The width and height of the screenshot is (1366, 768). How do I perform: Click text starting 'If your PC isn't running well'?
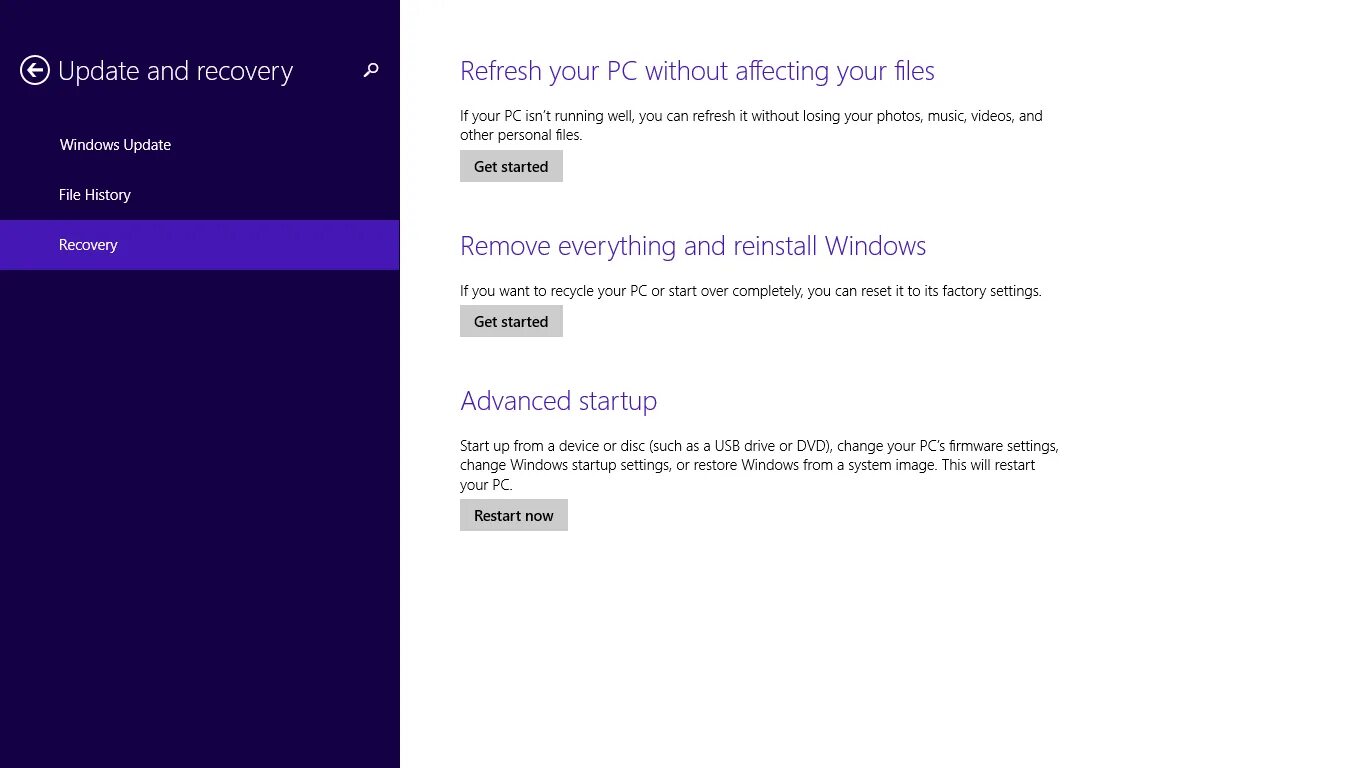tap(751, 125)
